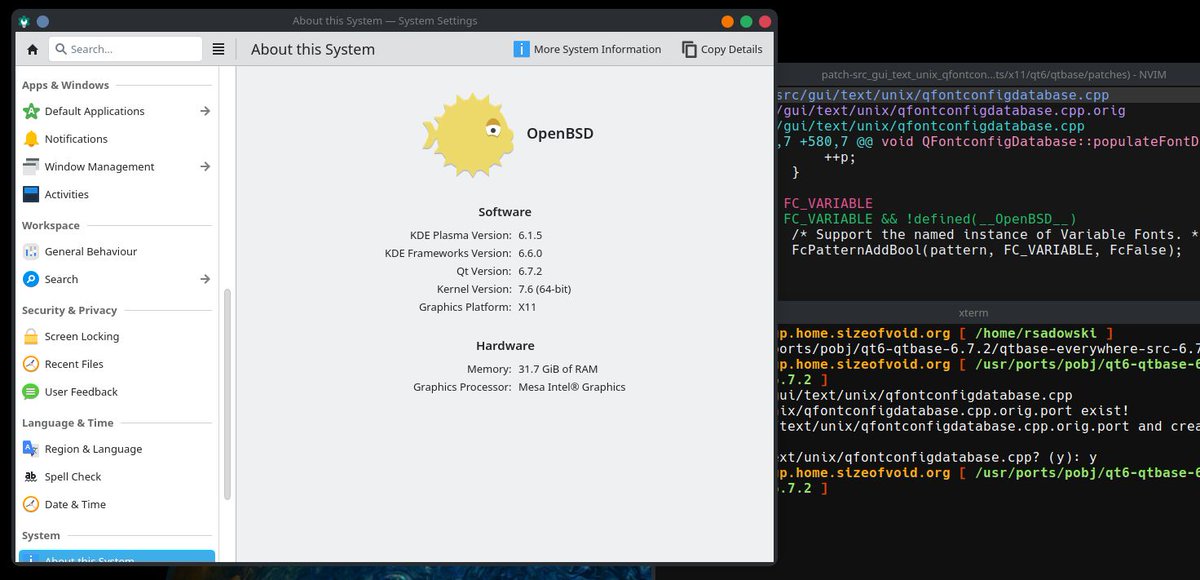Click the Search magnifier icon in sidebar
The image size is (1200, 580).
(31, 280)
